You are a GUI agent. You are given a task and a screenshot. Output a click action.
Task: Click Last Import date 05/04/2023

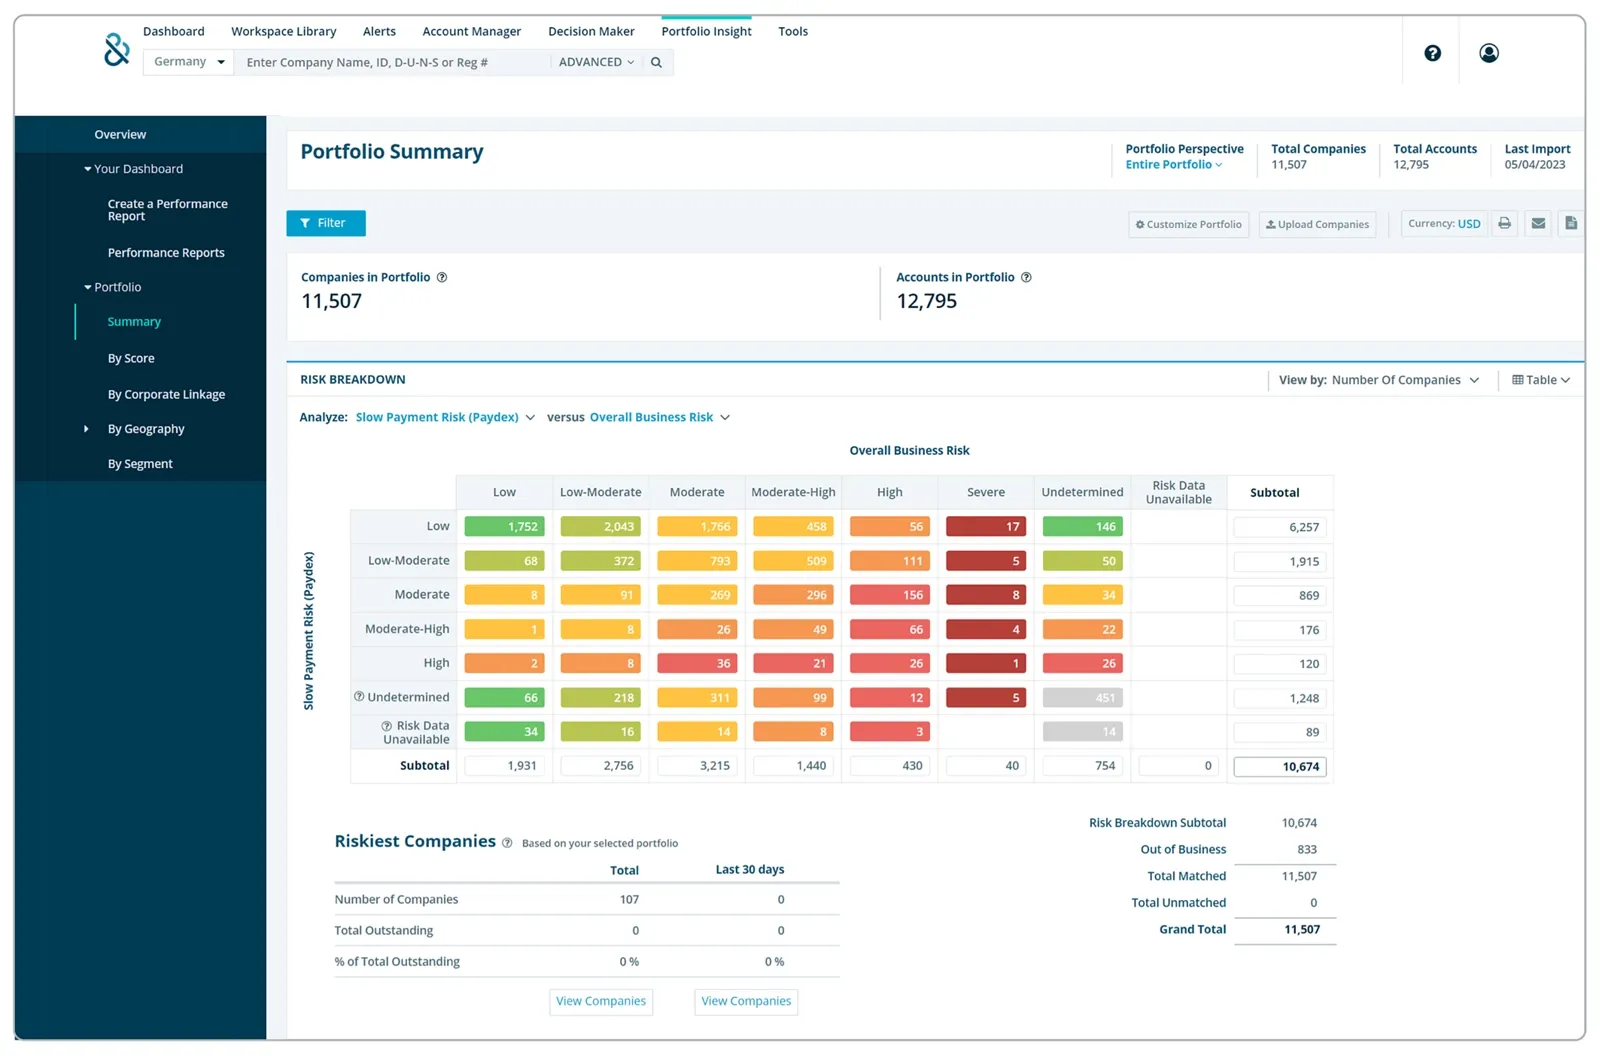point(1535,165)
